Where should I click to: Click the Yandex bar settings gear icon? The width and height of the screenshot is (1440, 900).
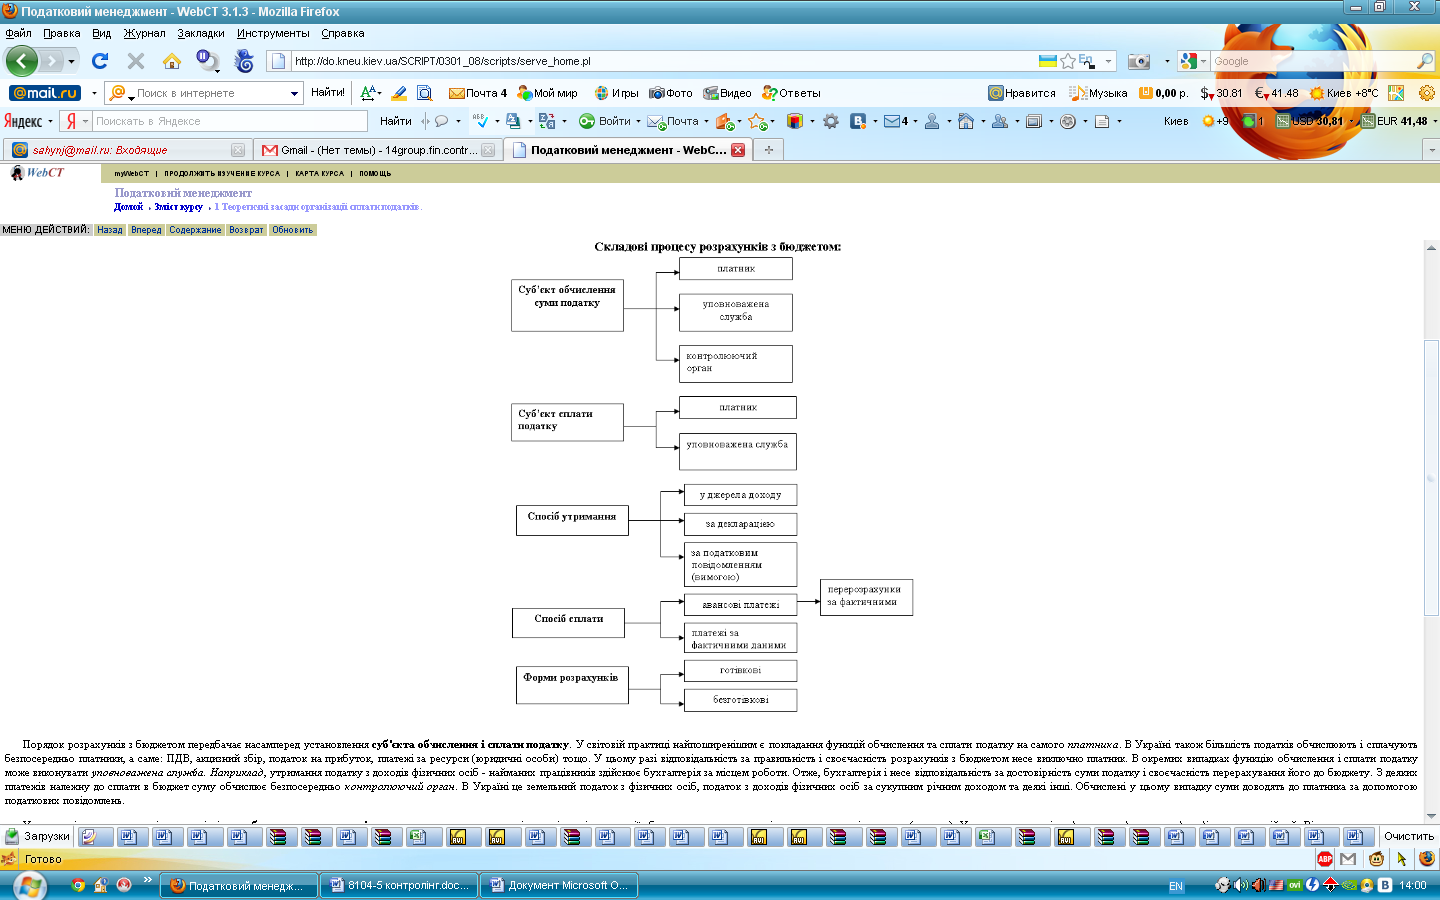(x=830, y=121)
